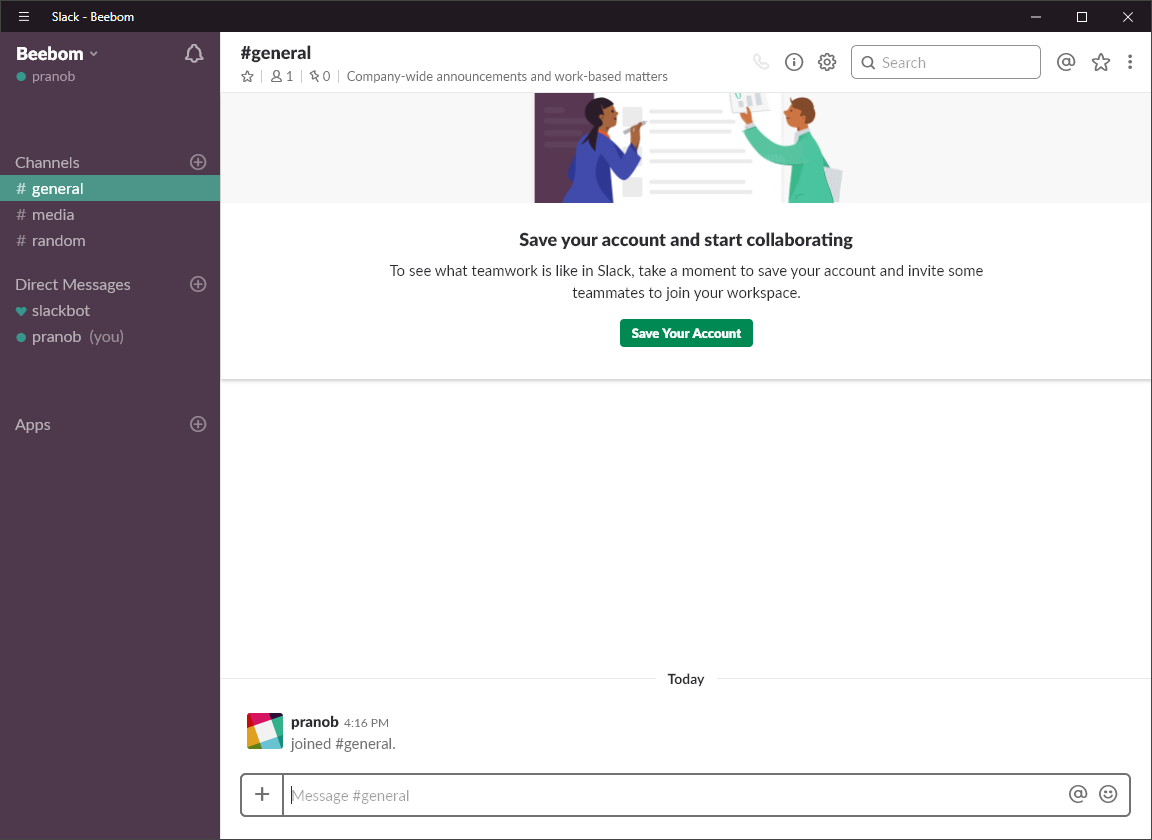Image resolution: width=1152 pixels, height=840 pixels.
Task: Select the #general channel in the sidebar
Action: 110,188
